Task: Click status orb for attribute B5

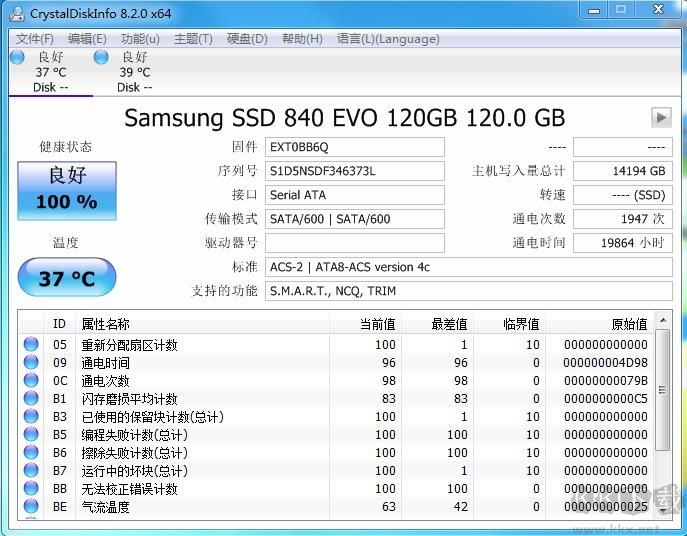Action: coord(31,434)
